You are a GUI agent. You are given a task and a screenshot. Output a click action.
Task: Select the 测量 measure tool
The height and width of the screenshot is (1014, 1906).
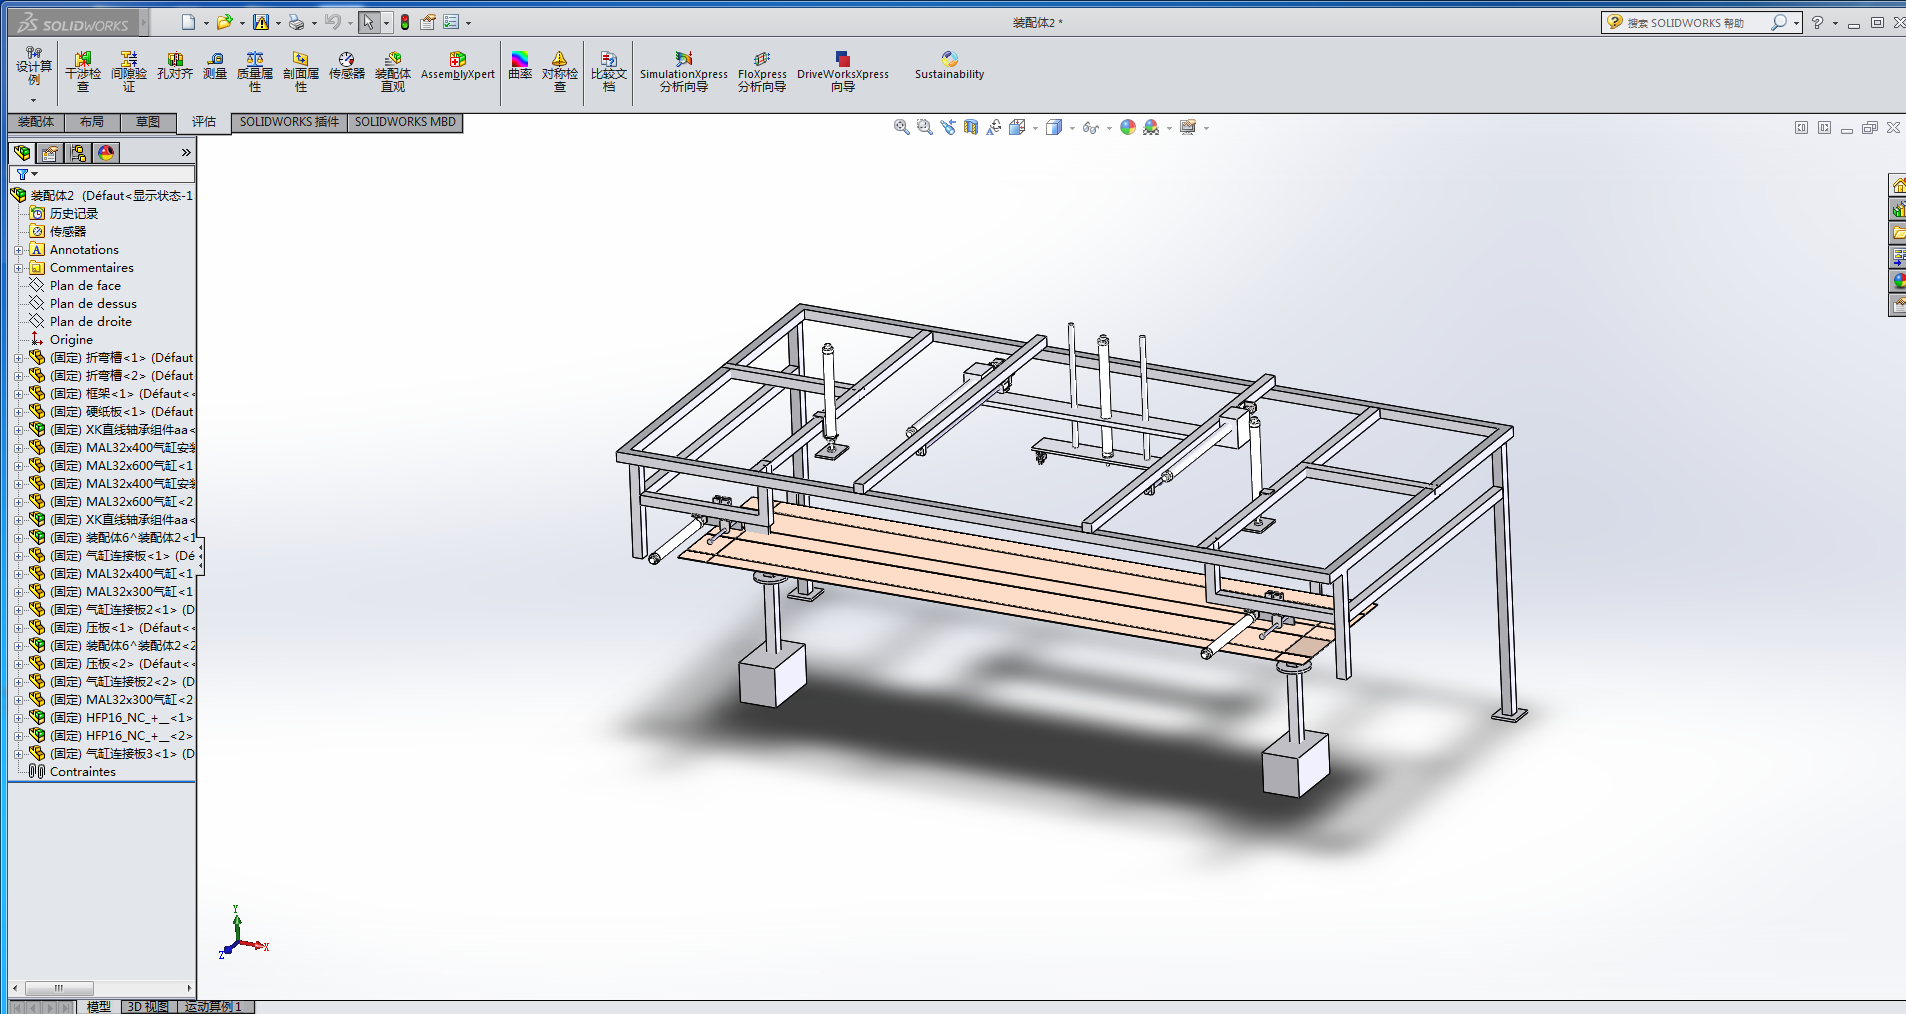(215, 66)
